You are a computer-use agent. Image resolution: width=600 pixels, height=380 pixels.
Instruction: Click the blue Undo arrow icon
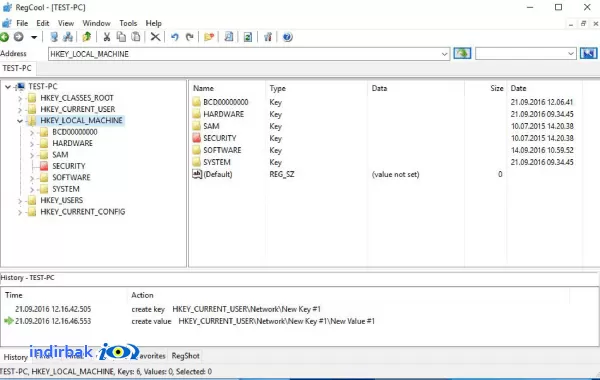click(x=175, y=37)
